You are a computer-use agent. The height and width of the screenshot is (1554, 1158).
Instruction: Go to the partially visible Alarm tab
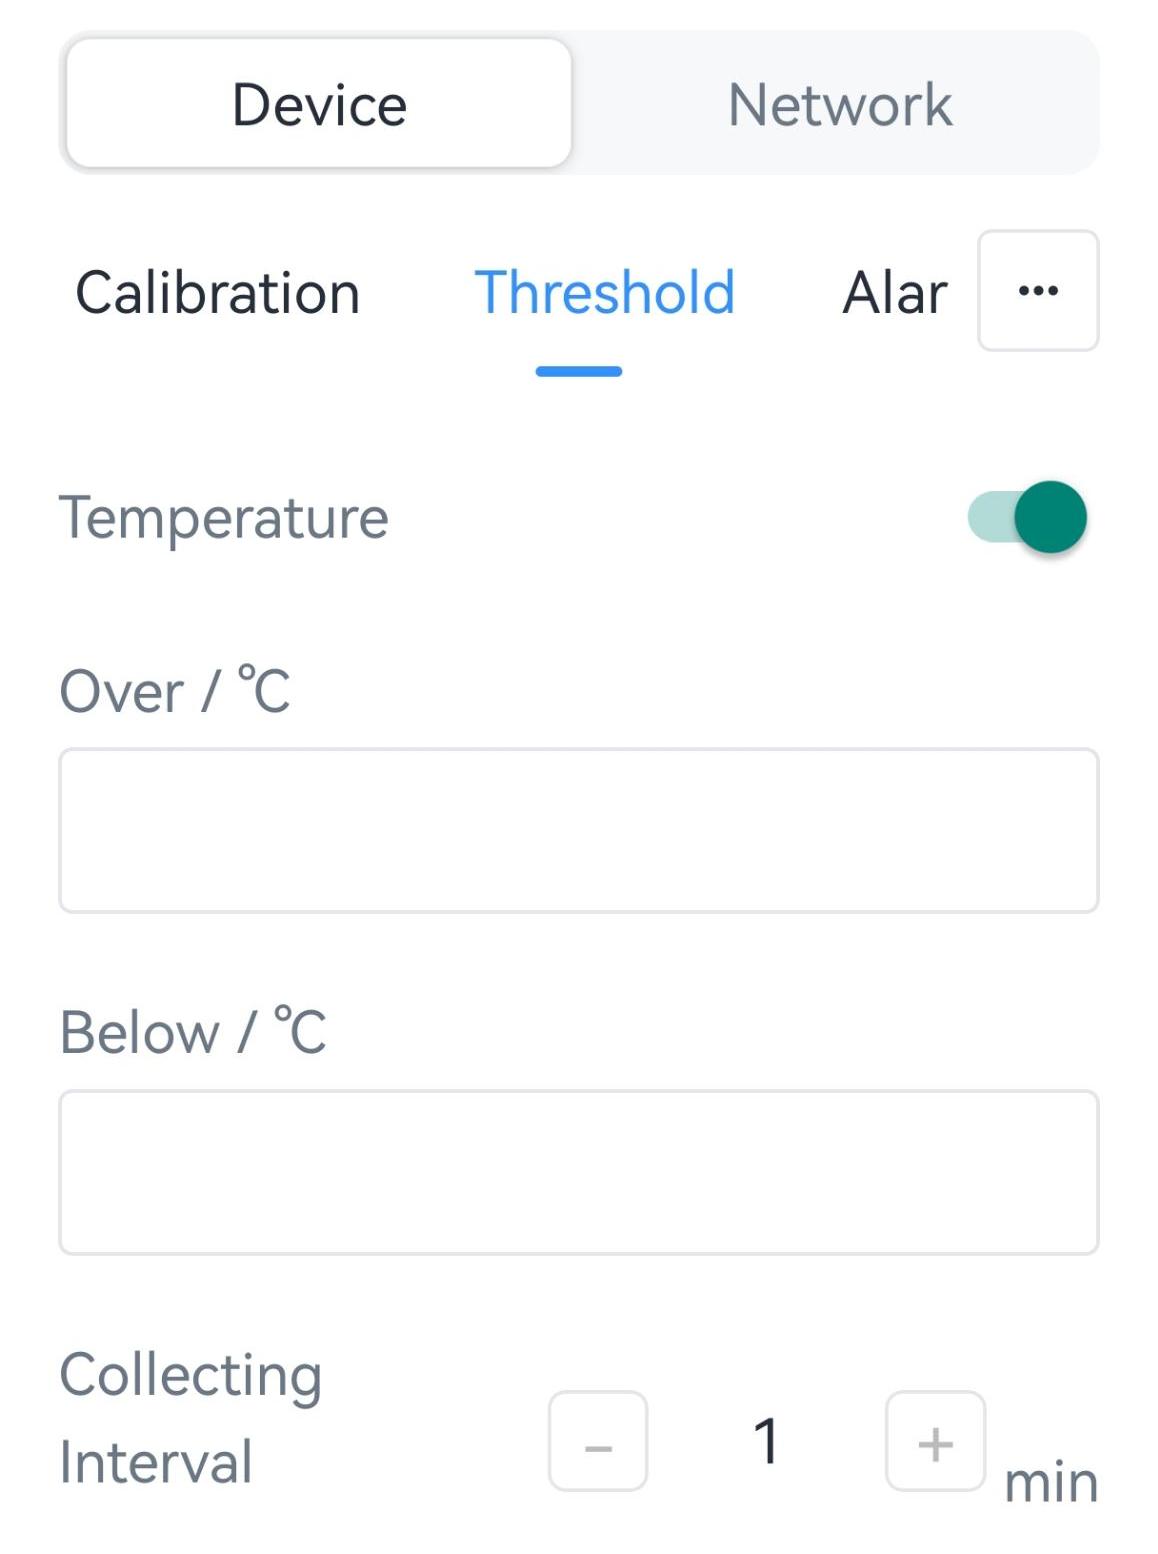pos(894,293)
